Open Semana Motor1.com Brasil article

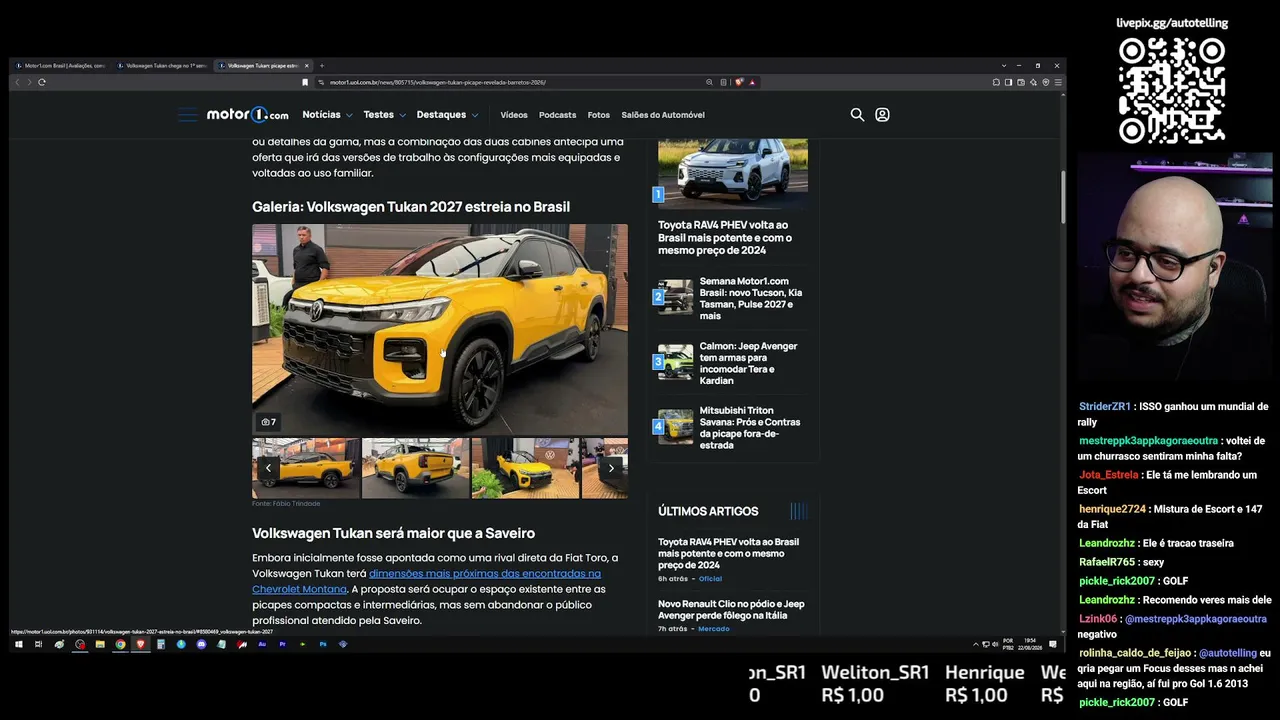coord(751,298)
